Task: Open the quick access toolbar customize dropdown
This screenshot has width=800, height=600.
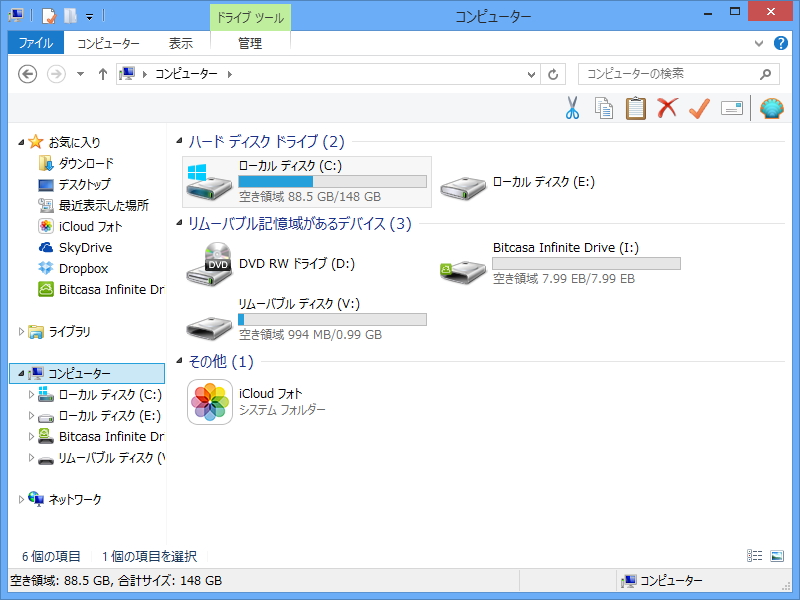Action: tap(89, 17)
